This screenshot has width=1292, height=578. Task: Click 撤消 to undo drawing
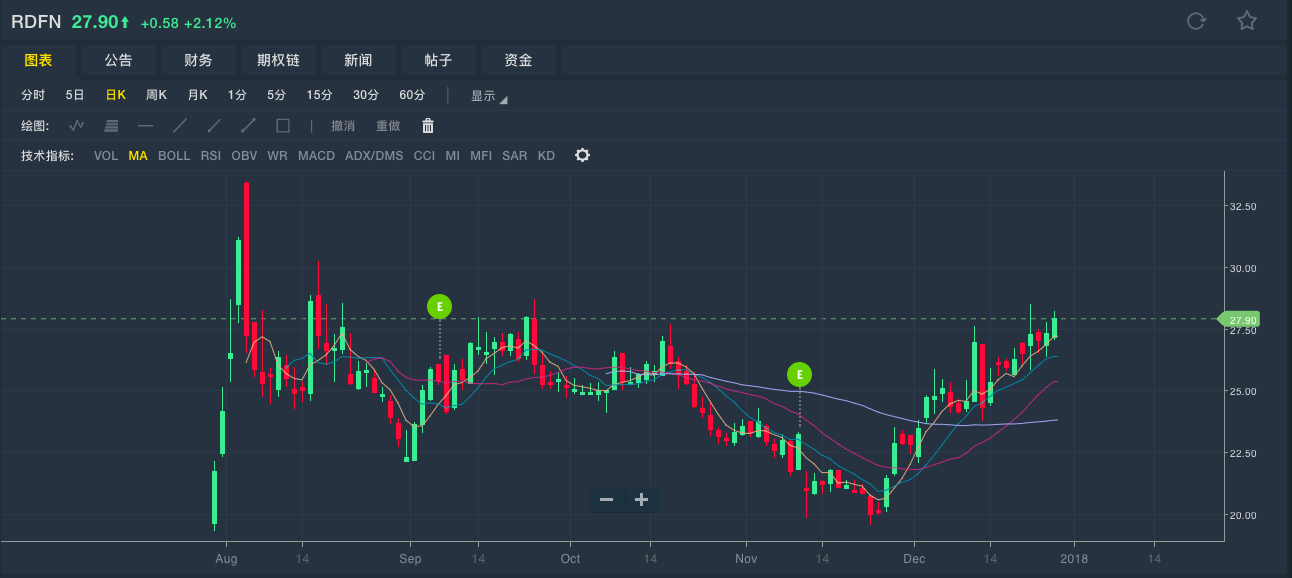click(x=343, y=126)
